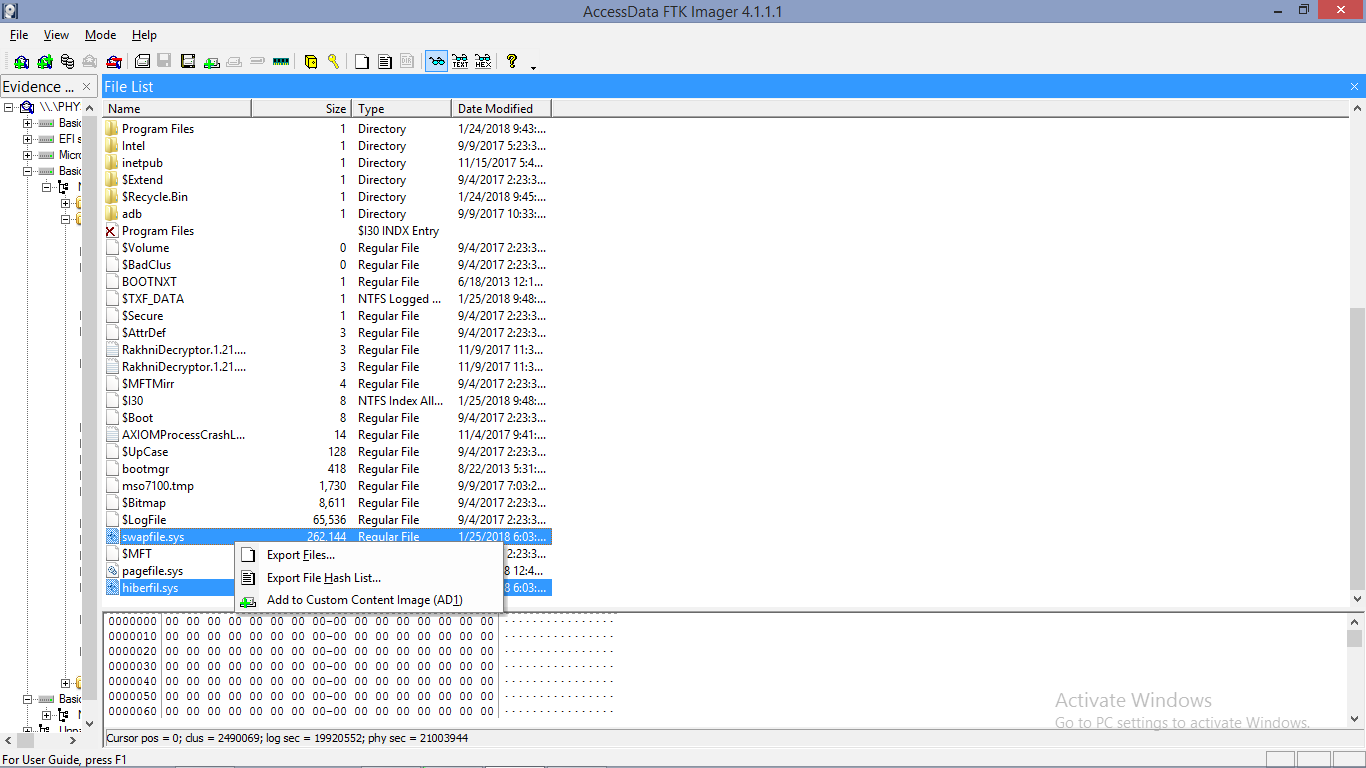This screenshot has width=1366, height=768.
Task: Click Obtain Protected Files yellow safe icon
Action: tap(311, 61)
